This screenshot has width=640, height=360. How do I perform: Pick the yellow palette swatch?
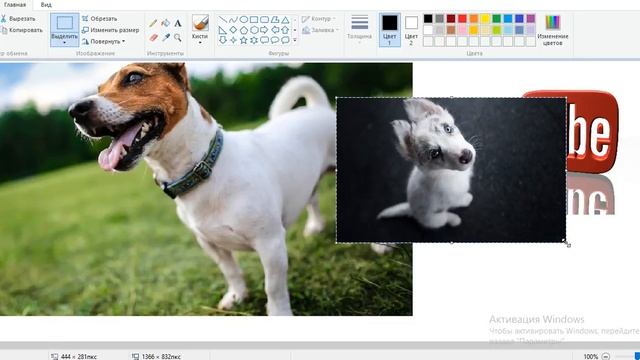(x=485, y=18)
